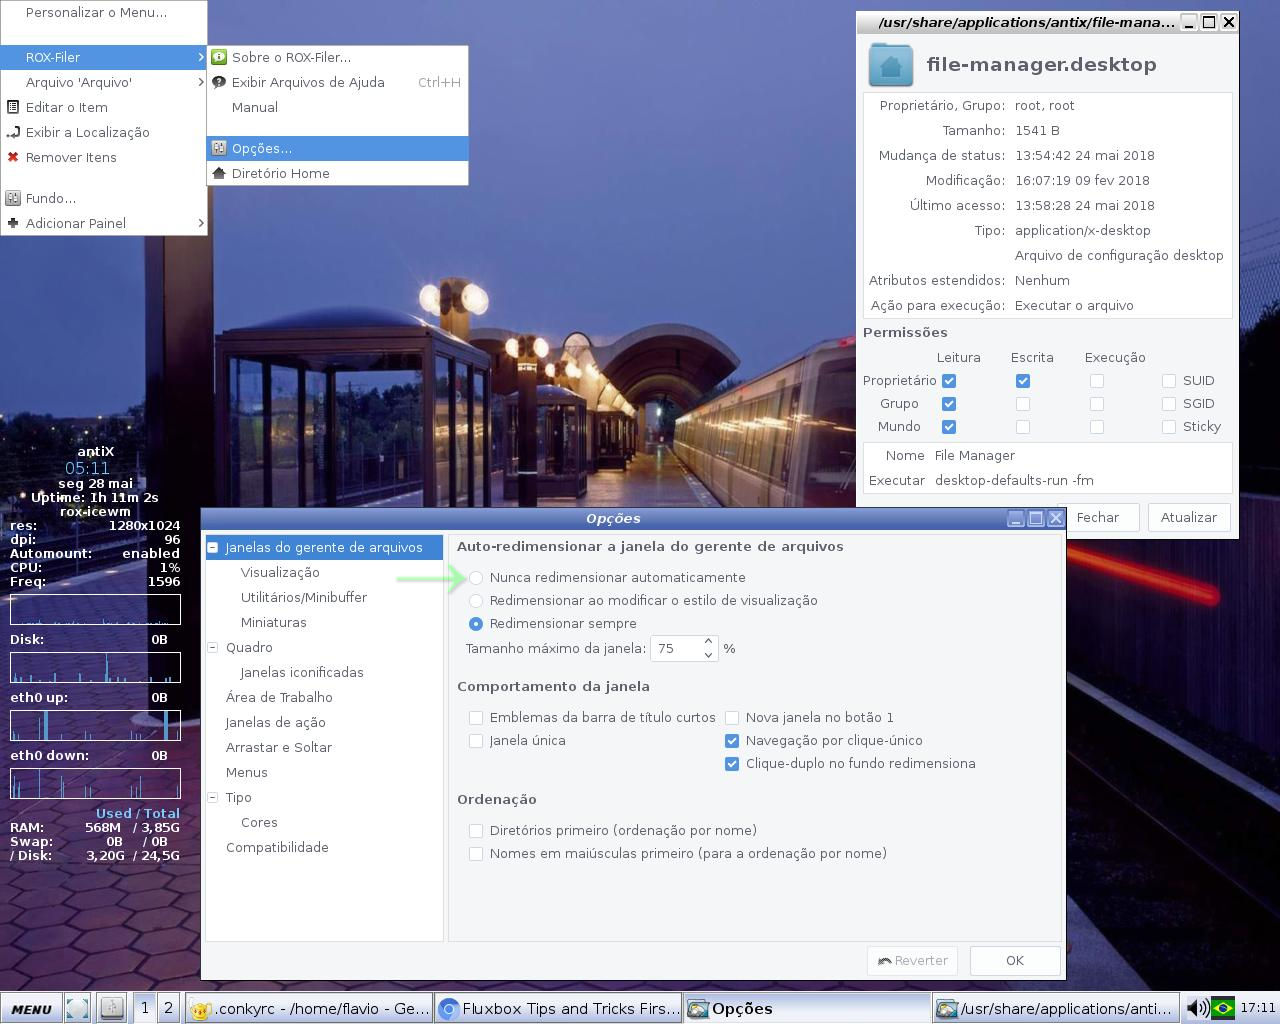Click the "Fundo..." menu icon
Viewport: 1280px width, 1024px height.
pyautogui.click(x=12, y=198)
